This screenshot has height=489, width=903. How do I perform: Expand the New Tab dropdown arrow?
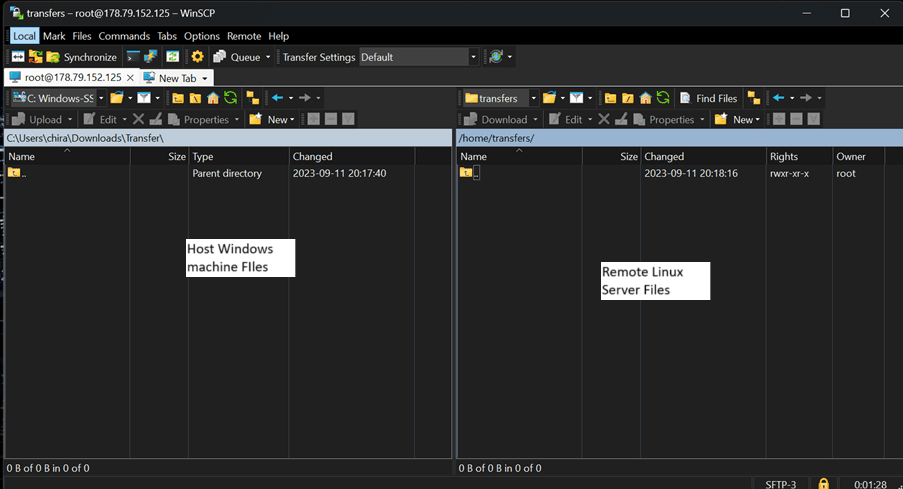click(204, 78)
